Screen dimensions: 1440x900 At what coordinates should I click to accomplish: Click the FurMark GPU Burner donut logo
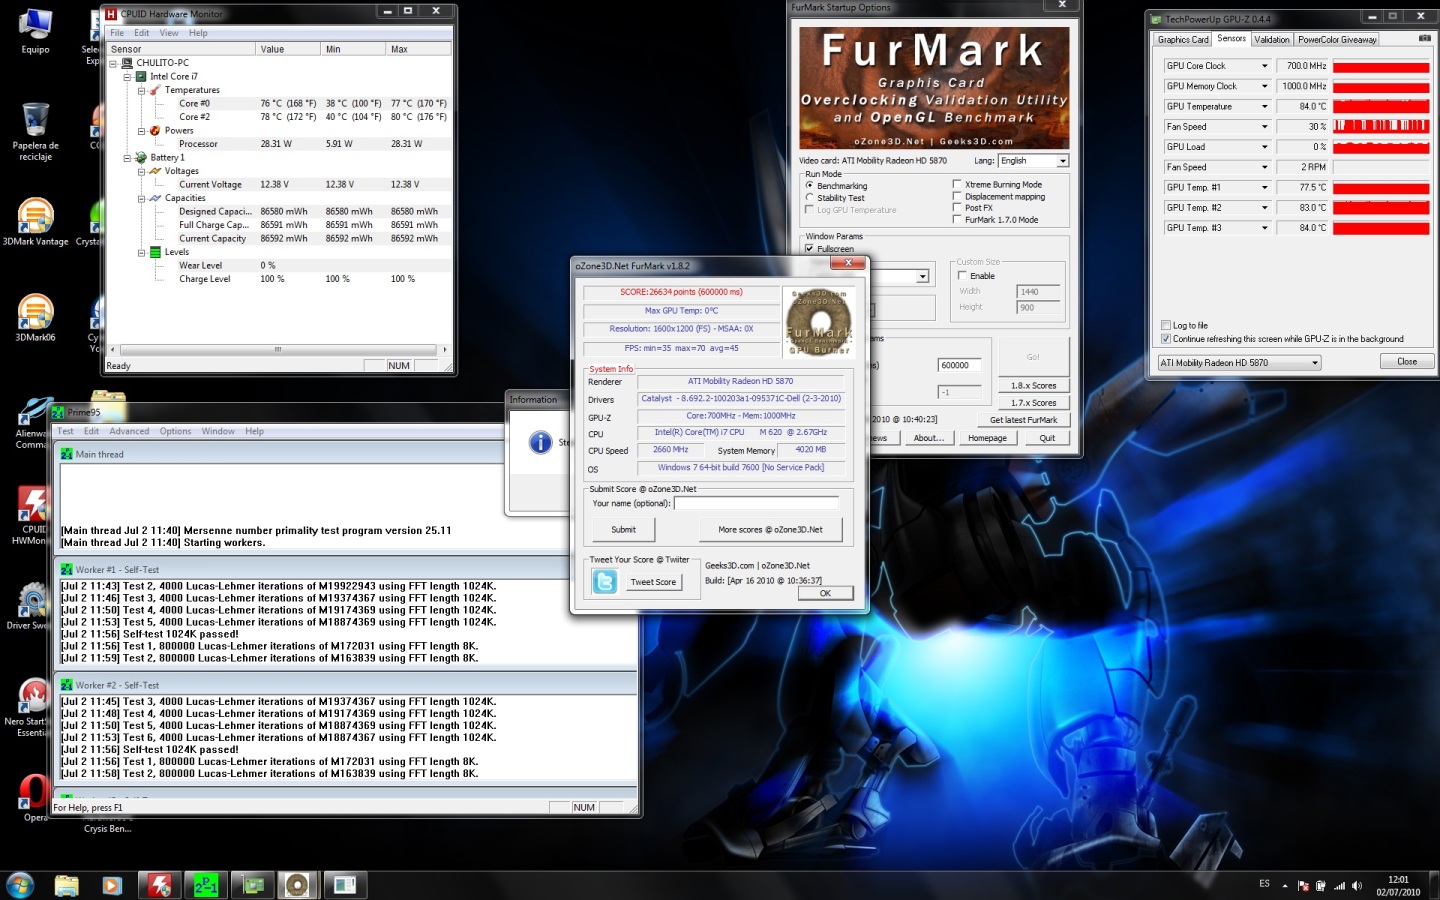[x=819, y=321]
